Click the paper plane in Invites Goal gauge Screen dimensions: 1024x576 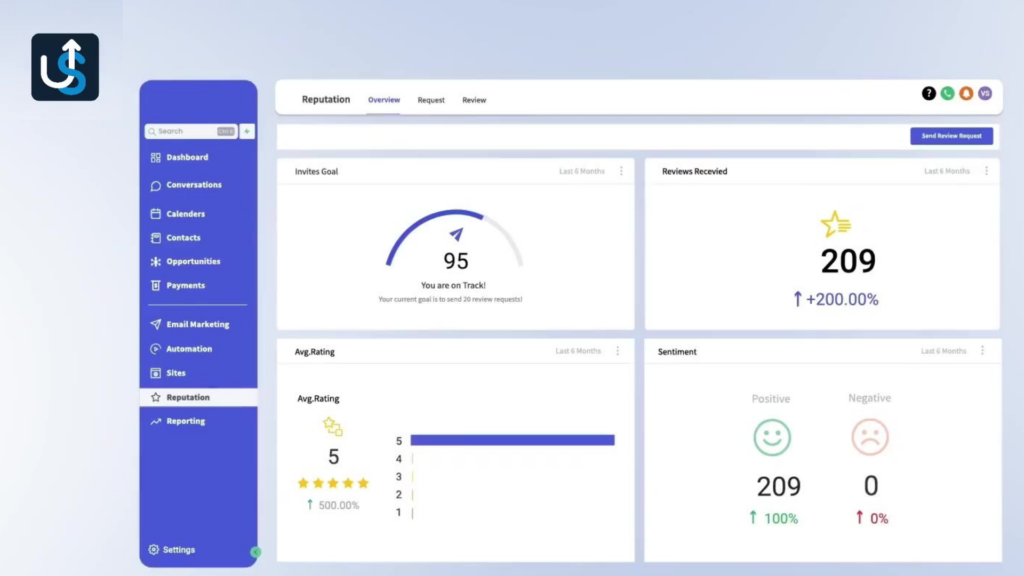pos(456,234)
